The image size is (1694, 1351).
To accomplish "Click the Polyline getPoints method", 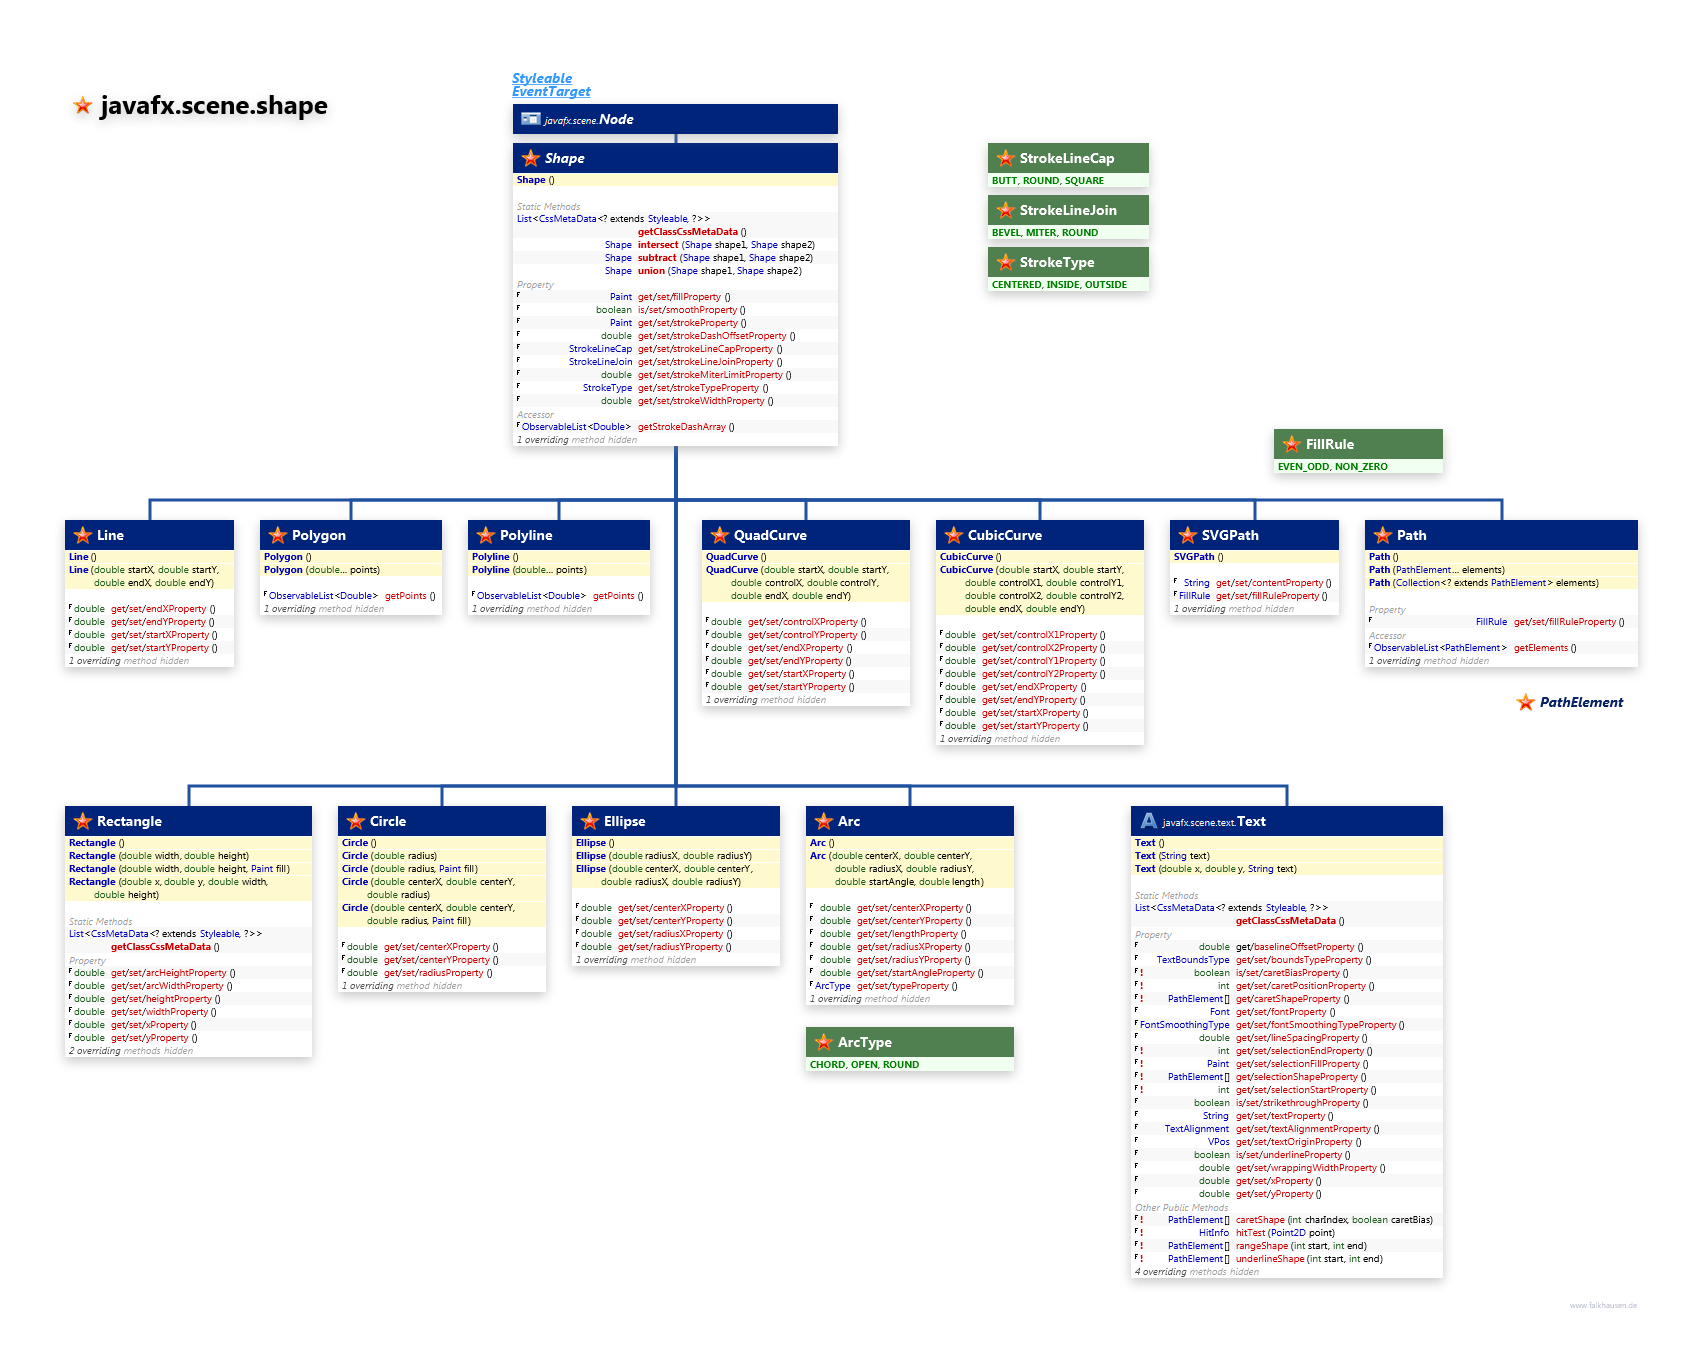I will (x=613, y=596).
